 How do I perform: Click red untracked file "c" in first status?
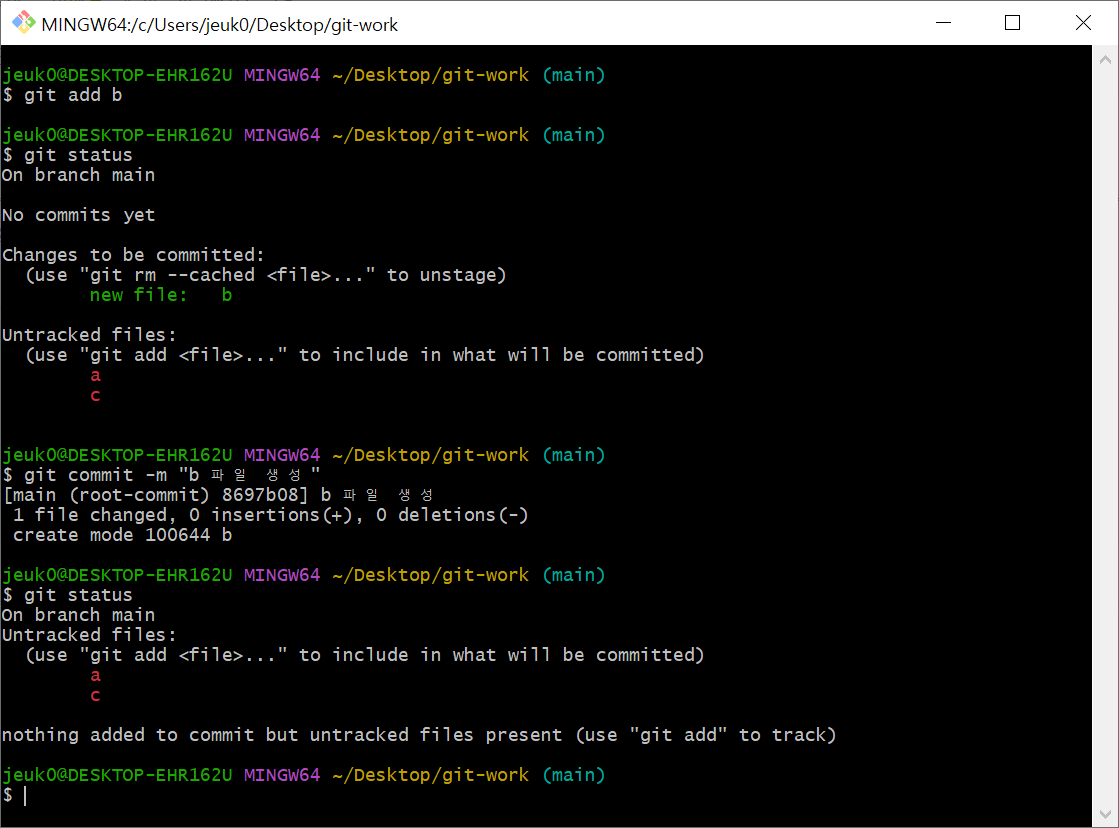(96, 395)
